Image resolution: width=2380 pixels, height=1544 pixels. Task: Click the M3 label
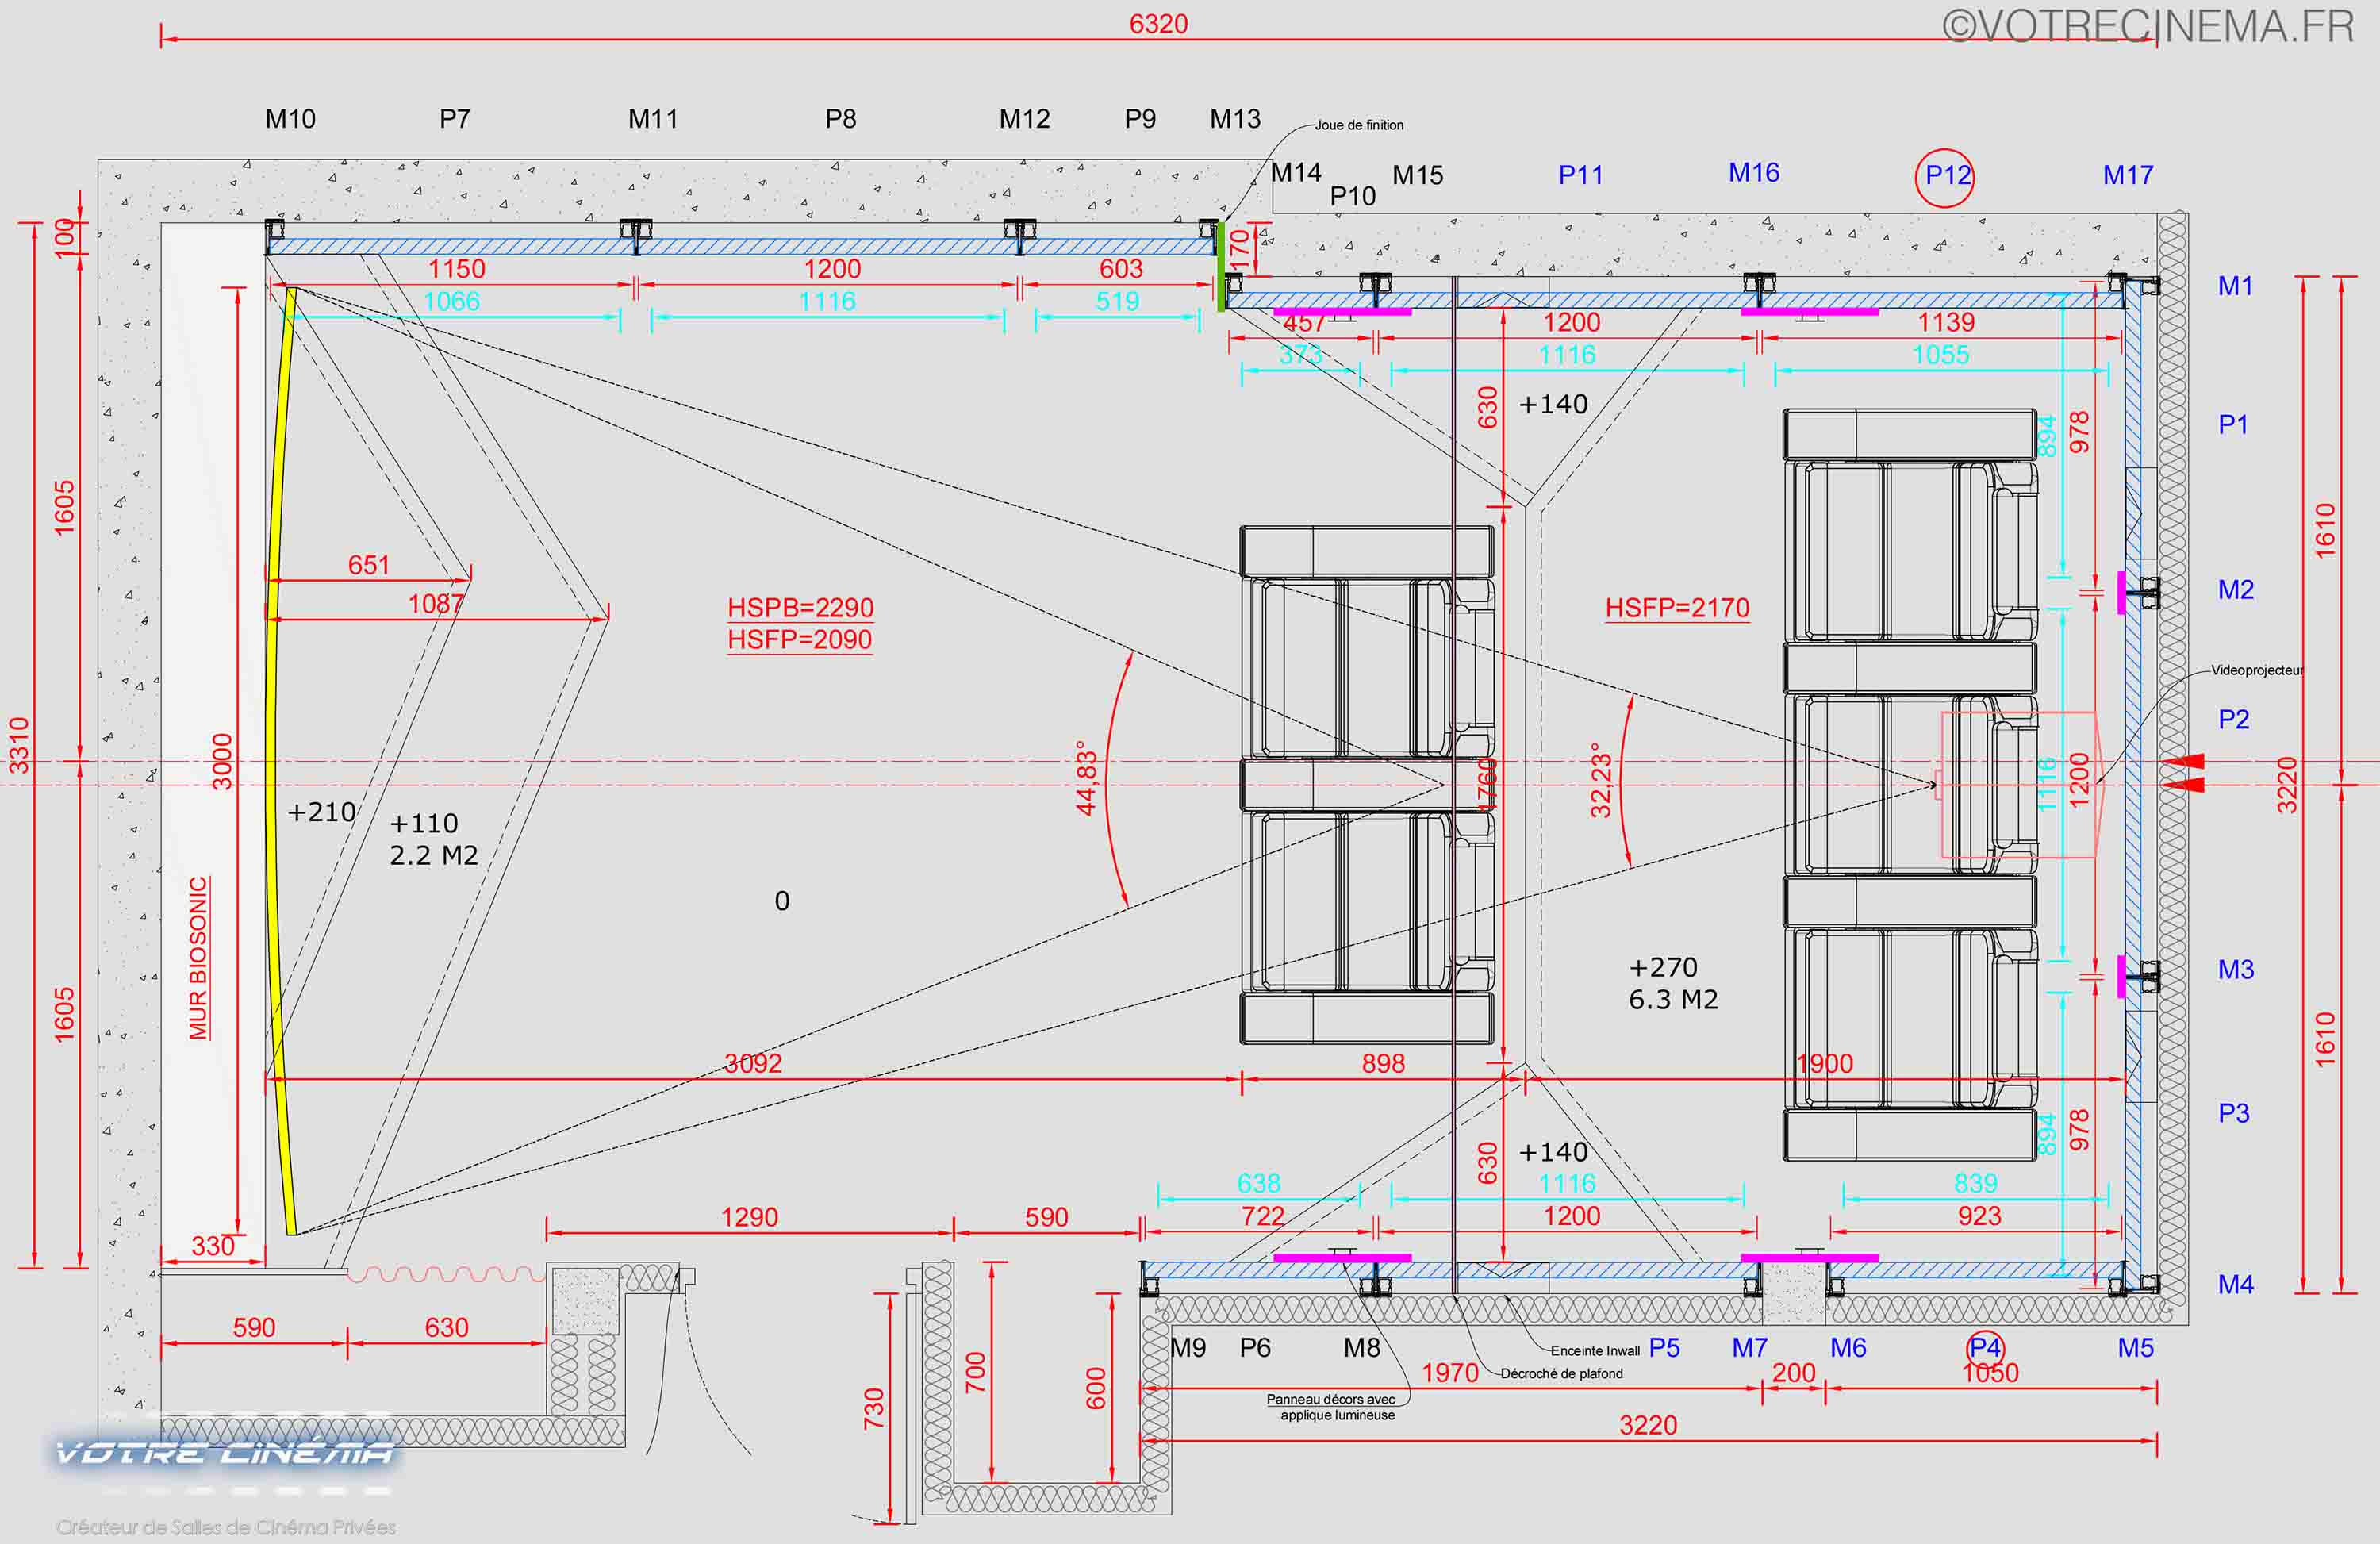[x=2236, y=969]
